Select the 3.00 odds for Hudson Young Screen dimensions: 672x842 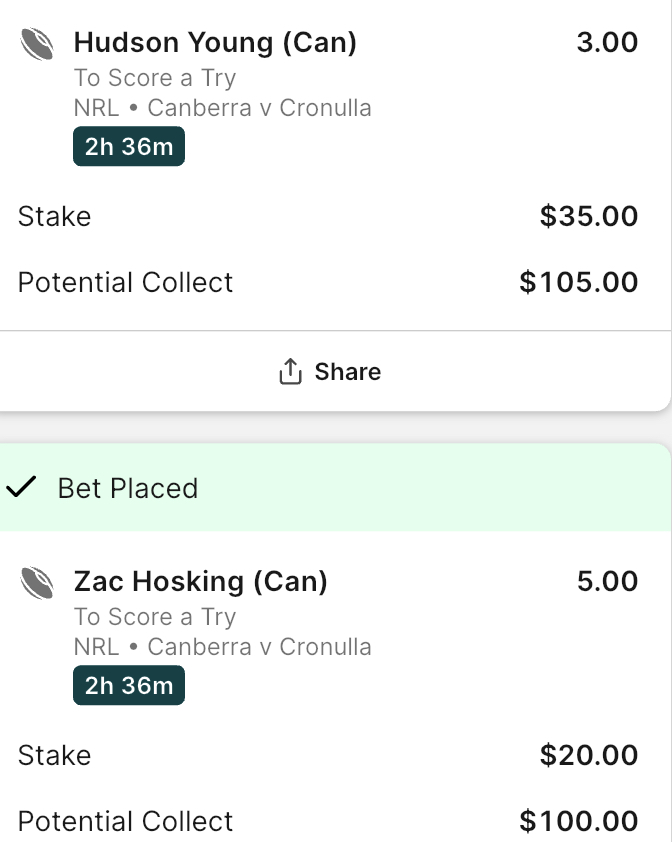[x=607, y=42]
